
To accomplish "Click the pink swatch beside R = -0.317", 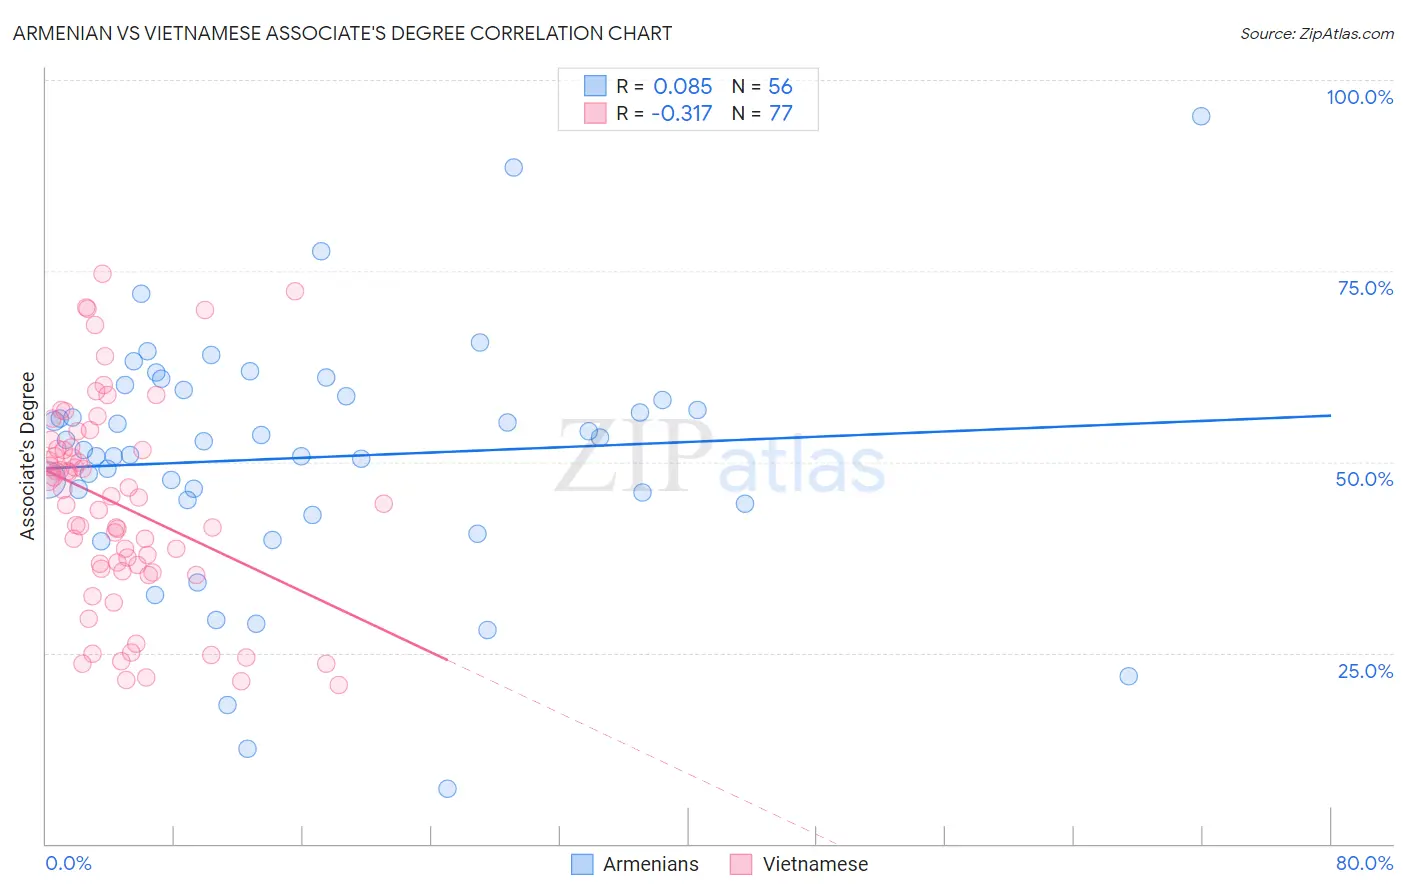I will tap(595, 113).
